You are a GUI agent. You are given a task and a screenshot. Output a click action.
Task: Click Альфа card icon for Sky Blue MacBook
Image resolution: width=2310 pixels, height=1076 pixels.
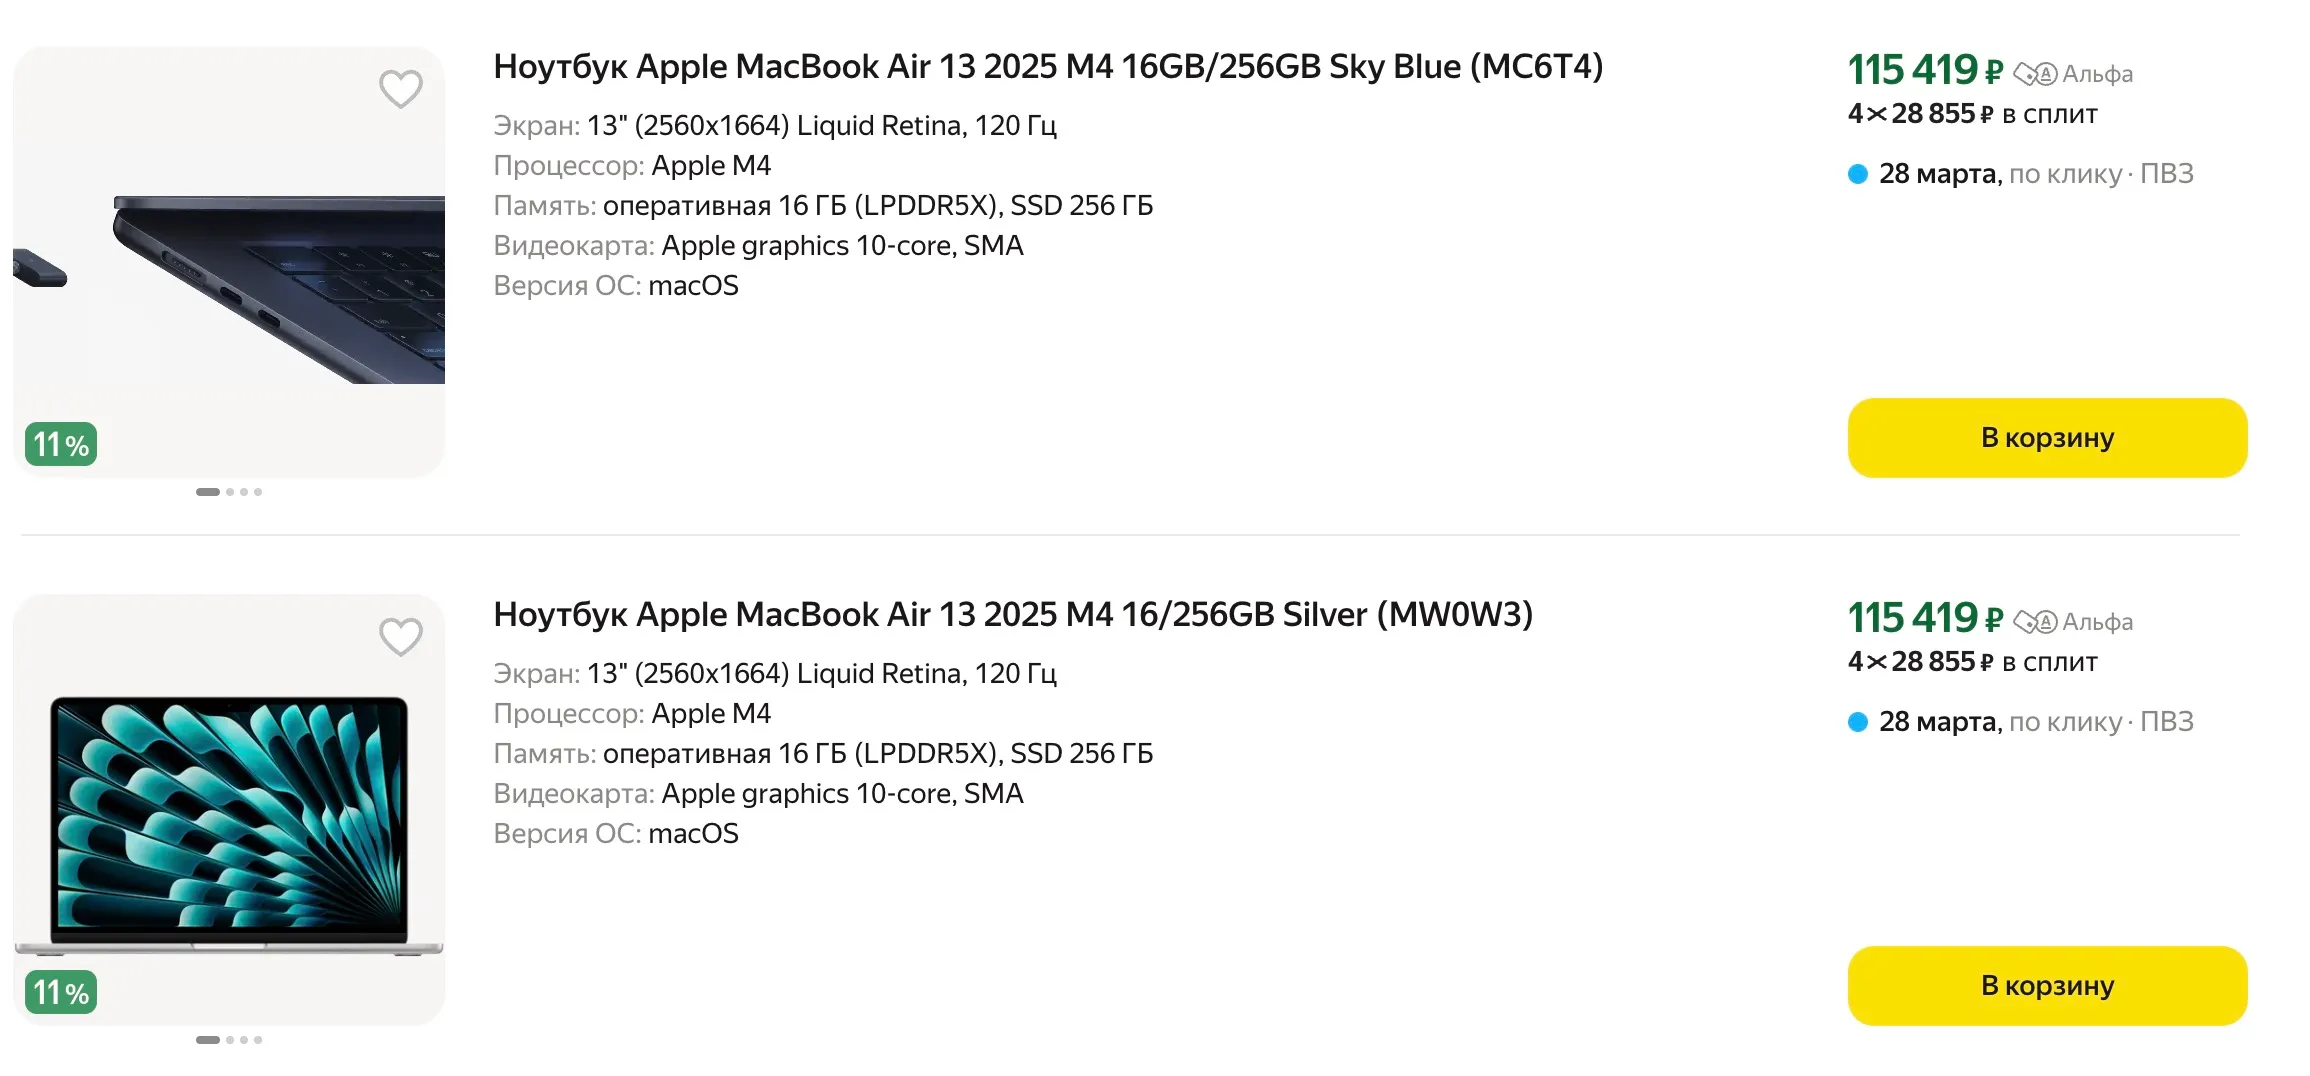(2035, 74)
